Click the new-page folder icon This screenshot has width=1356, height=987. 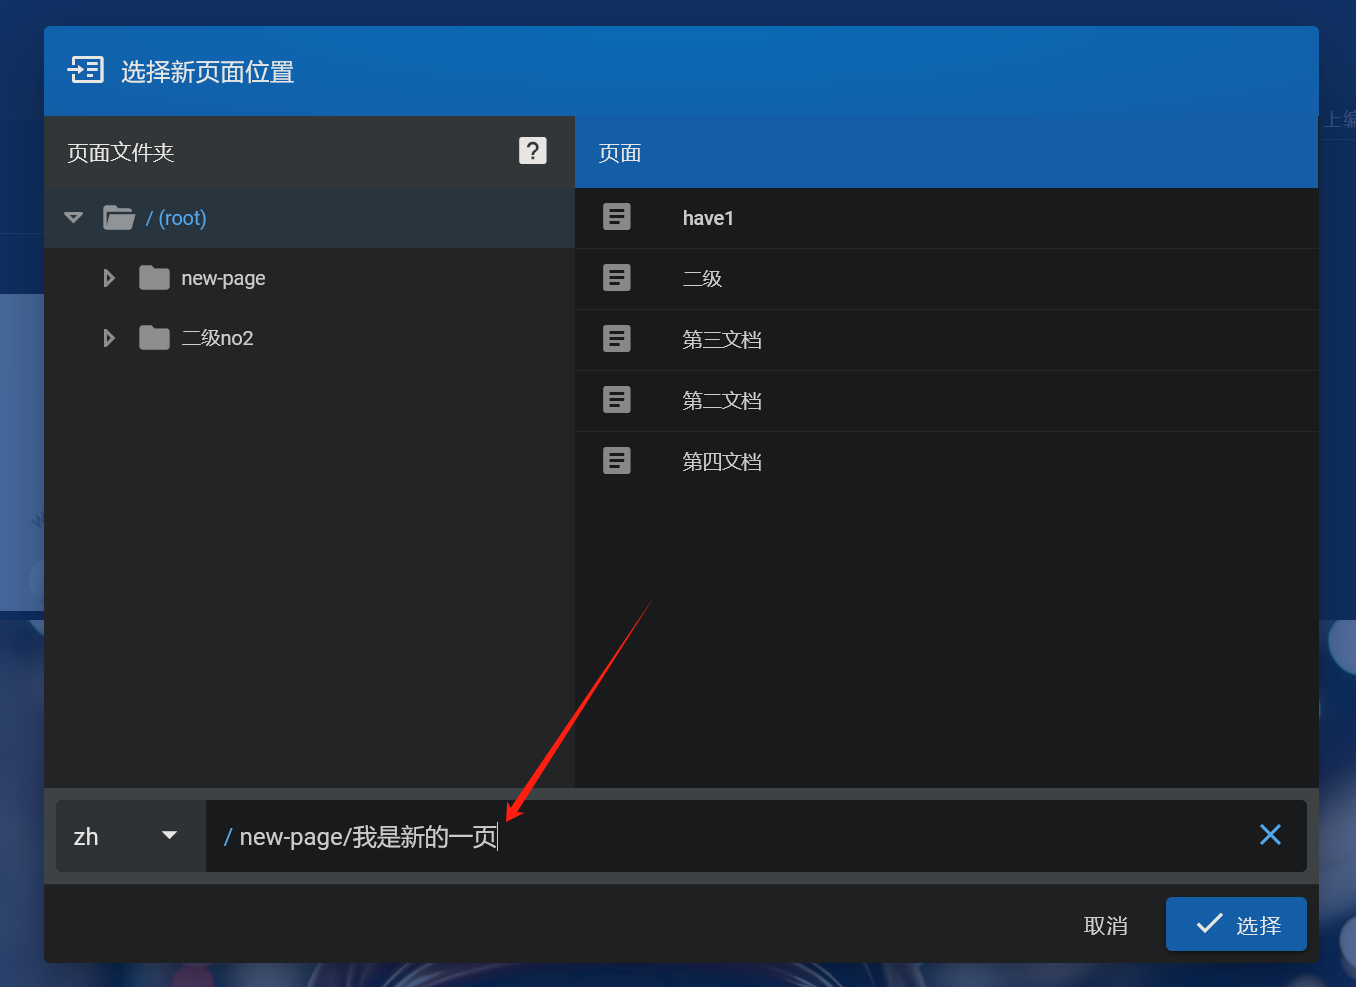click(x=154, y=278)
